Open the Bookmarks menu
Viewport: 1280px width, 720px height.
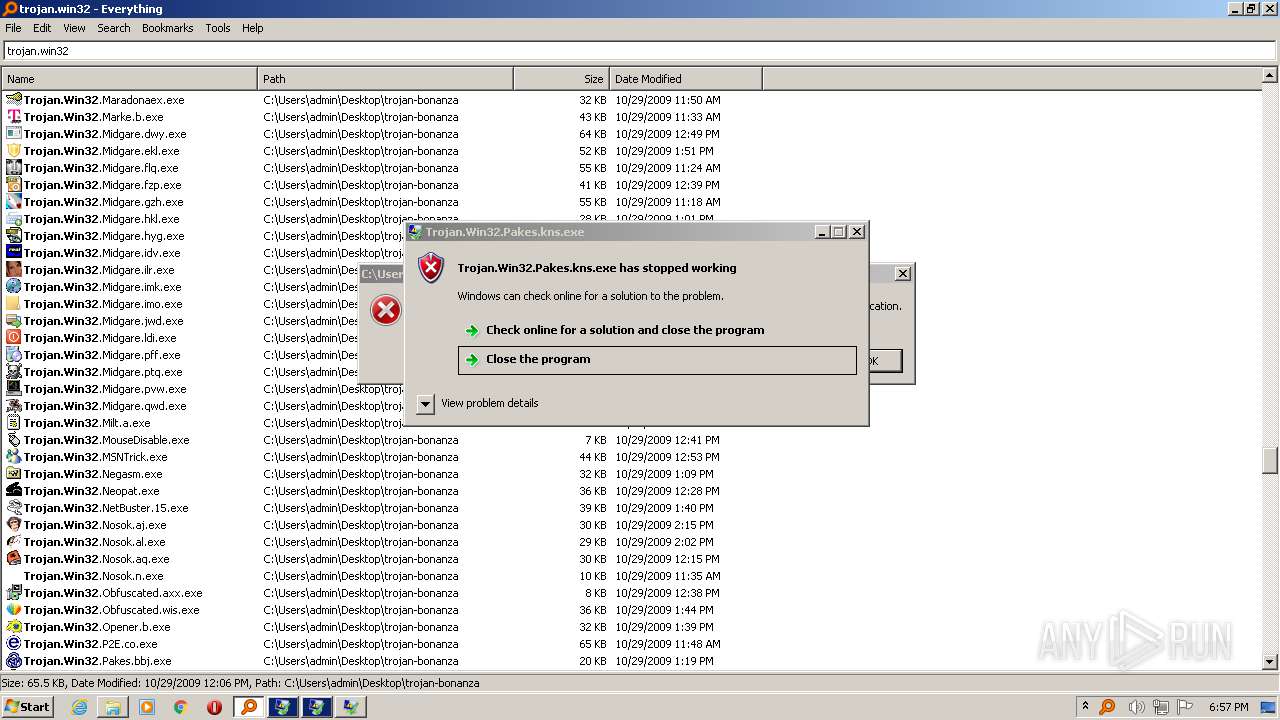(167, 28)
